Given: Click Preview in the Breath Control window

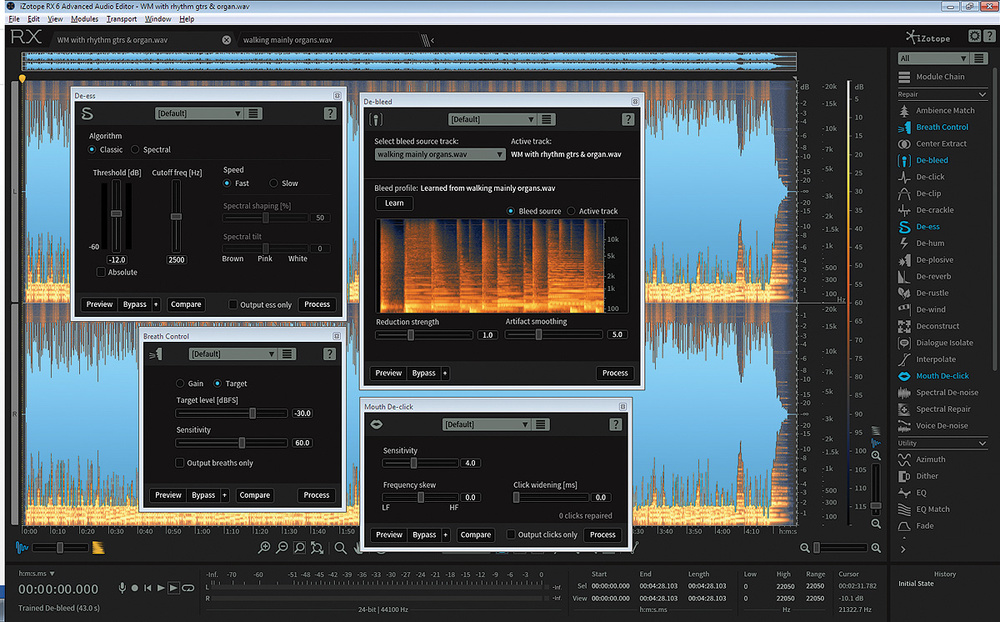Looking at the screenshot, I should [168, 495].
